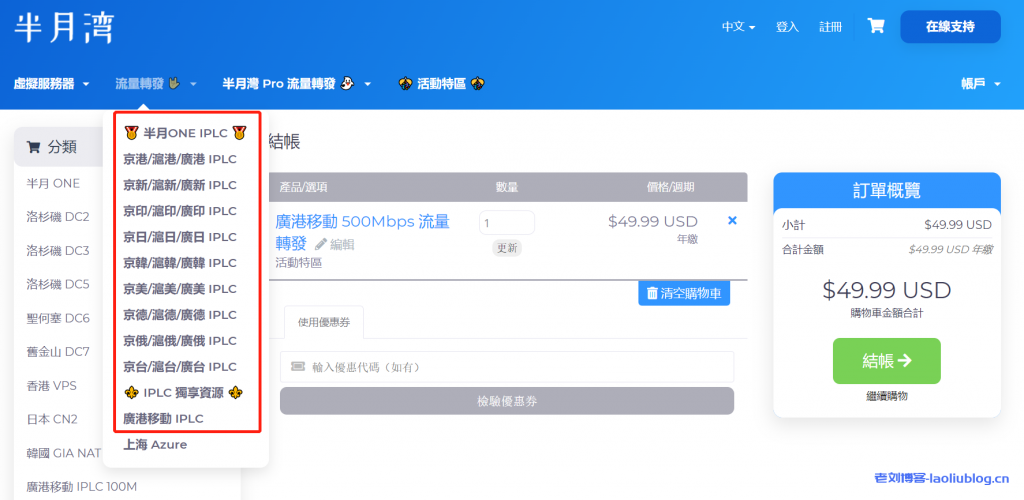1024x500 pixels.
Task: Select 京韓/滬韓/廣韓 IPLC entry
Action: coord(180,263)
